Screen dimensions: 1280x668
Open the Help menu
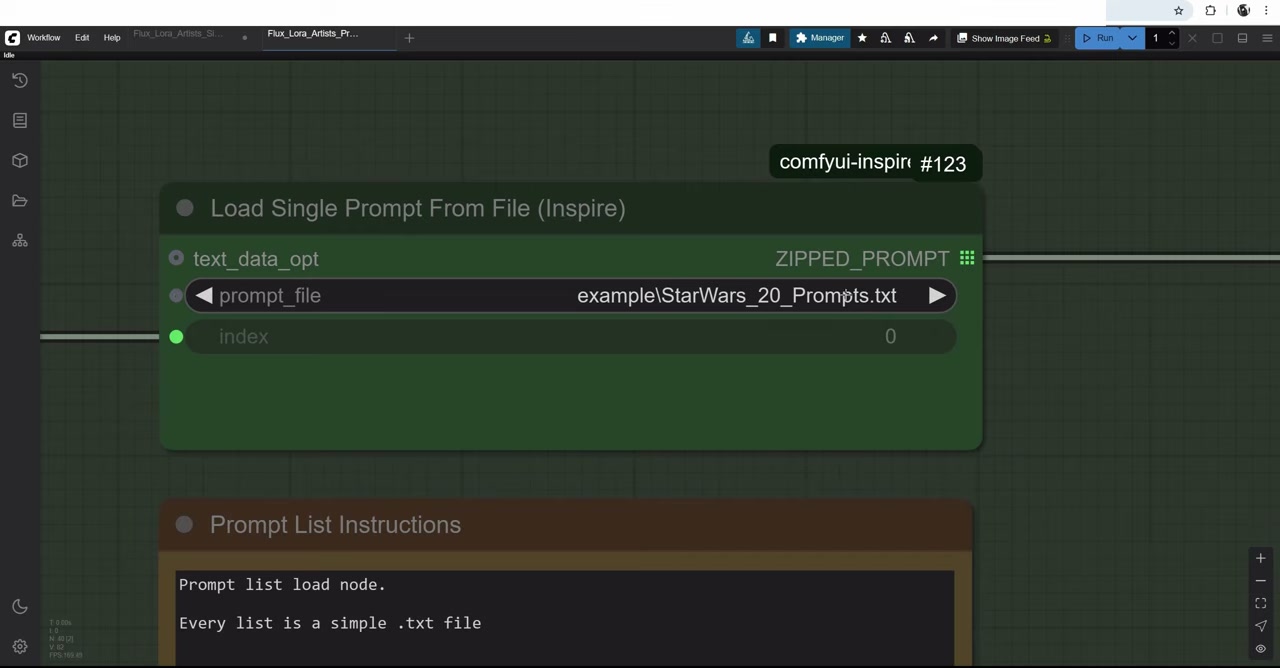pos(112,38)
